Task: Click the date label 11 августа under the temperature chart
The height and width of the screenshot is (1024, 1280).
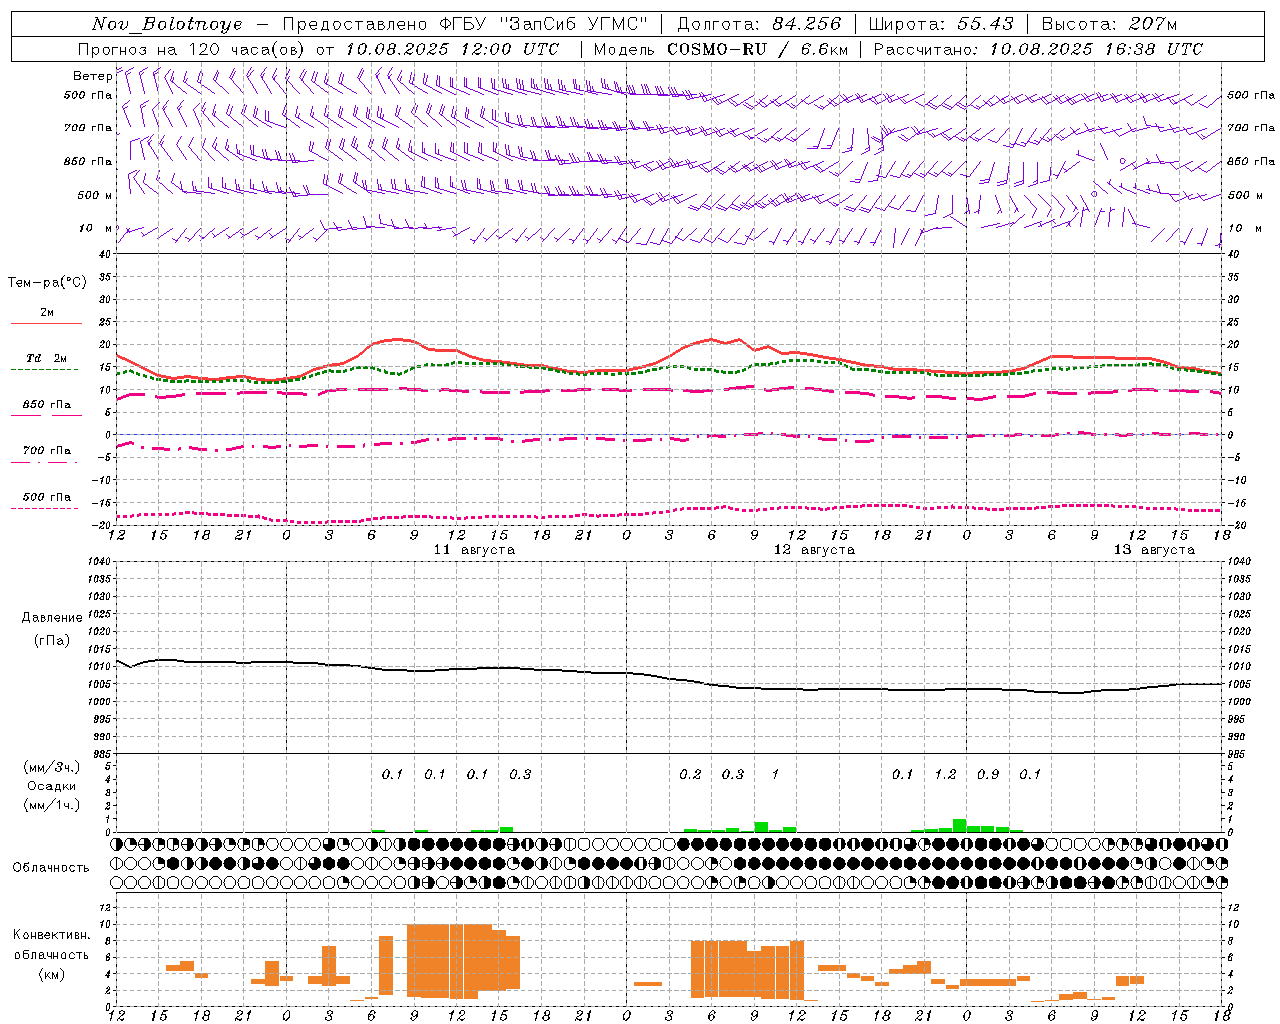Action: 474,550
